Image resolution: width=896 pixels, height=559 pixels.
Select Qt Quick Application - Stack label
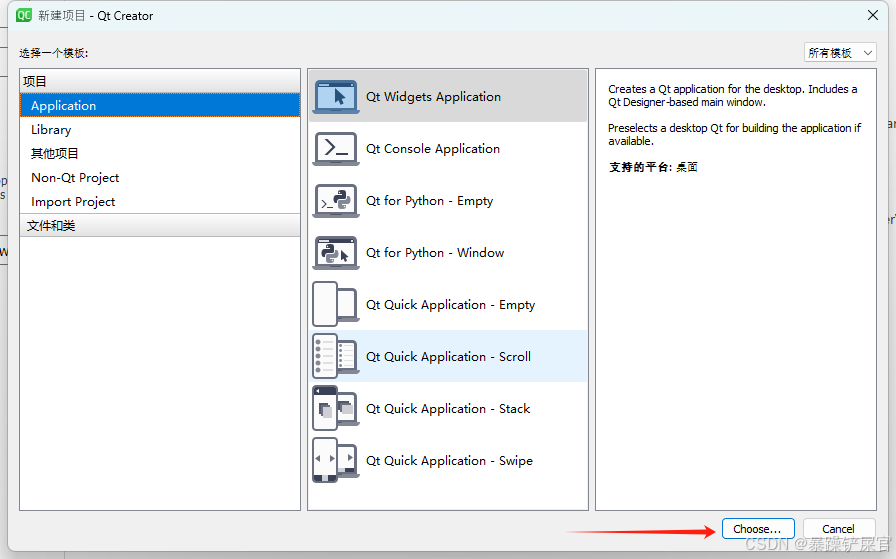[448, 409]
